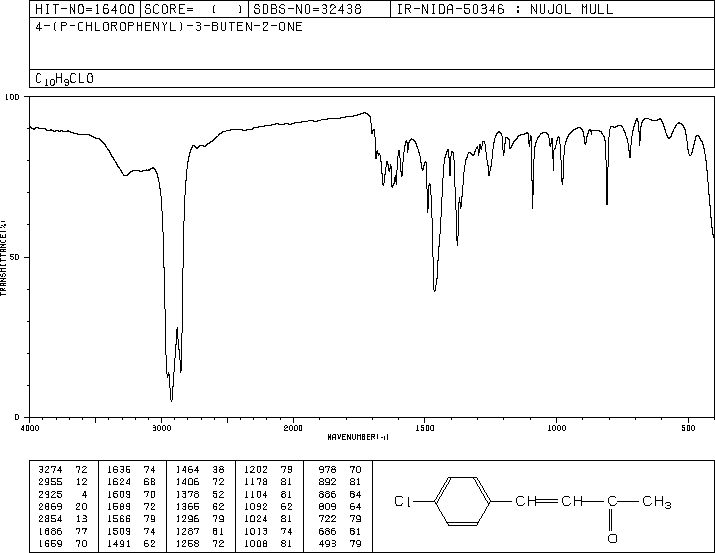Select peak table entry 1464

[187, 470]
